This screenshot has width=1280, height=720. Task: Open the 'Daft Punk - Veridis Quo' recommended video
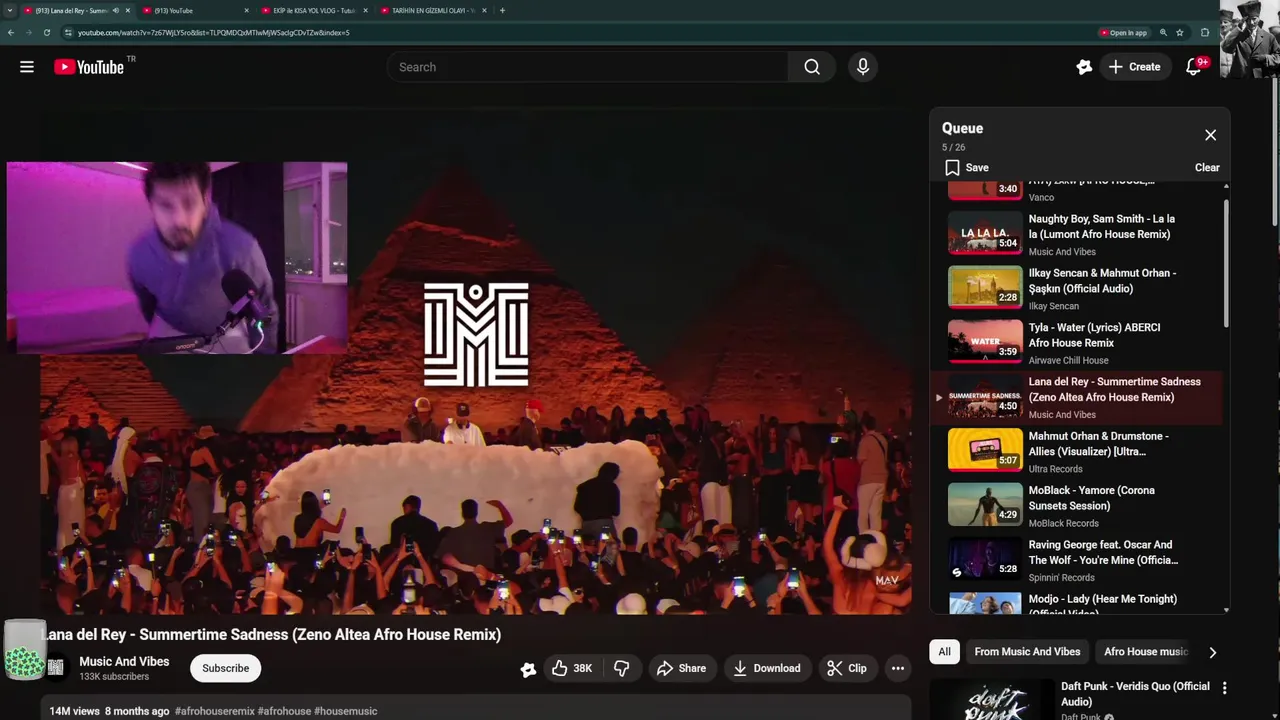[x=1135, y=694]
